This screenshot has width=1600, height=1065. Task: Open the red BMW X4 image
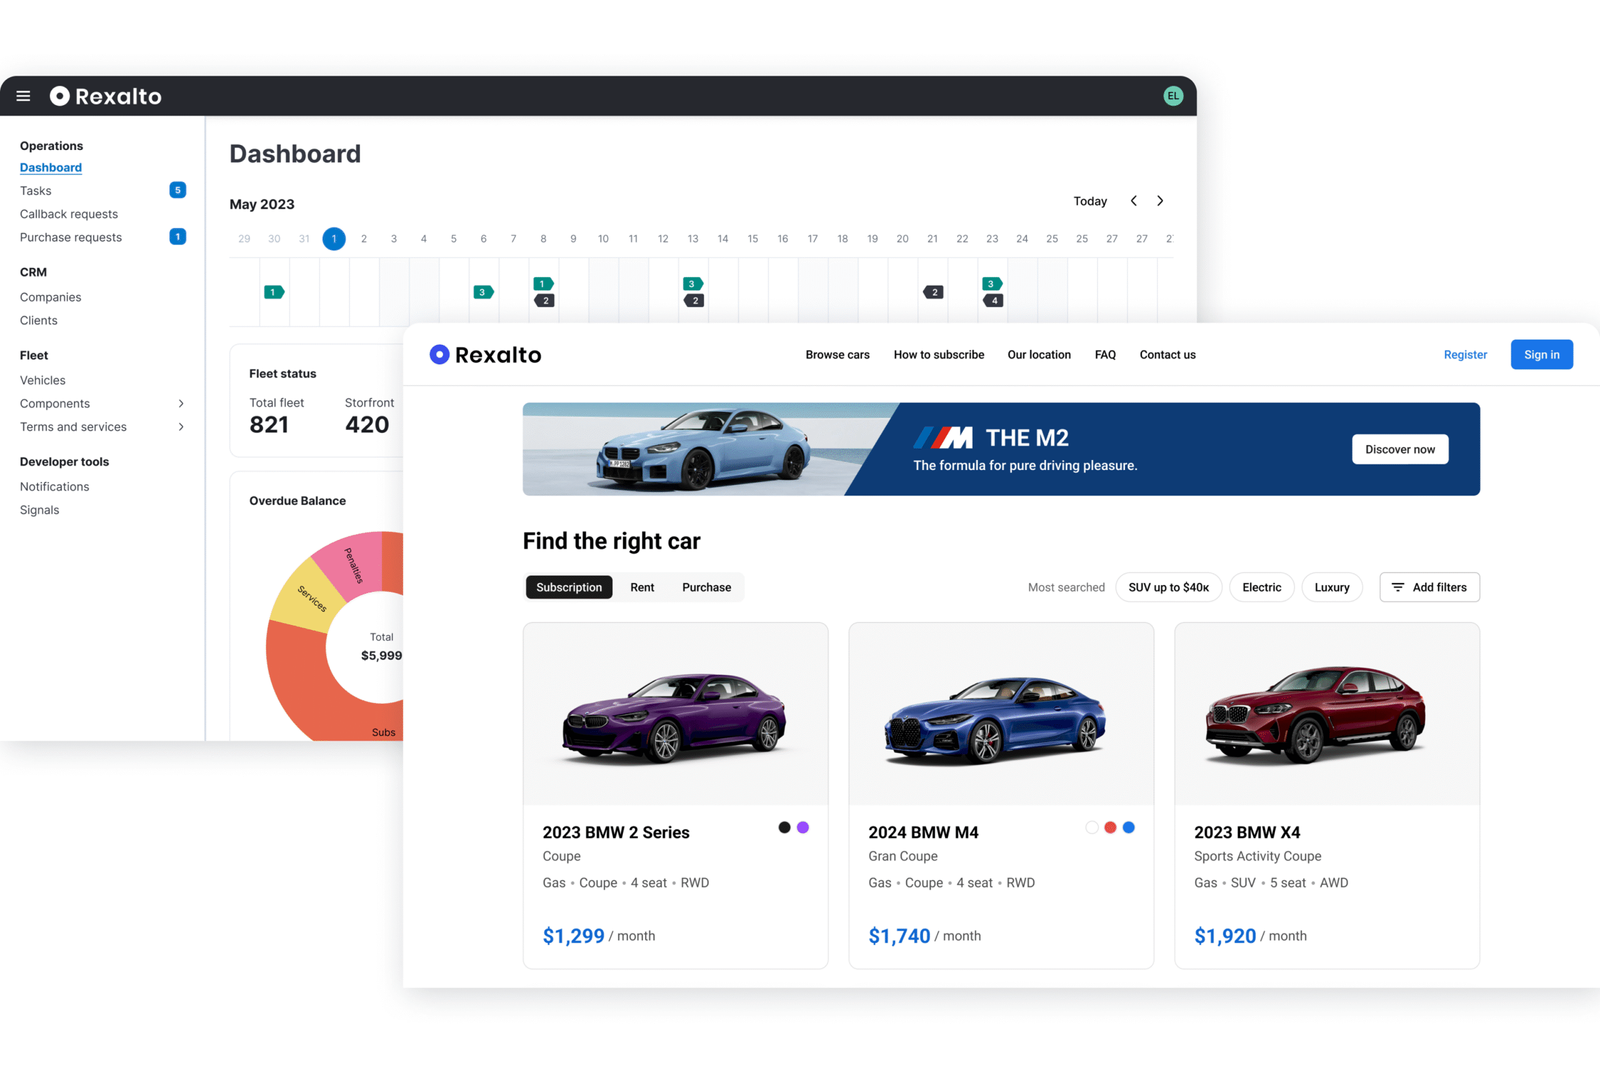[1327, 715]
